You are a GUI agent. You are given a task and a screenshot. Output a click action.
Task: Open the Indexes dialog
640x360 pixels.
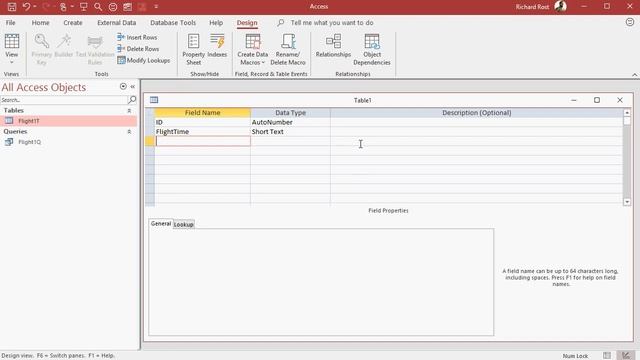(217, 46)
